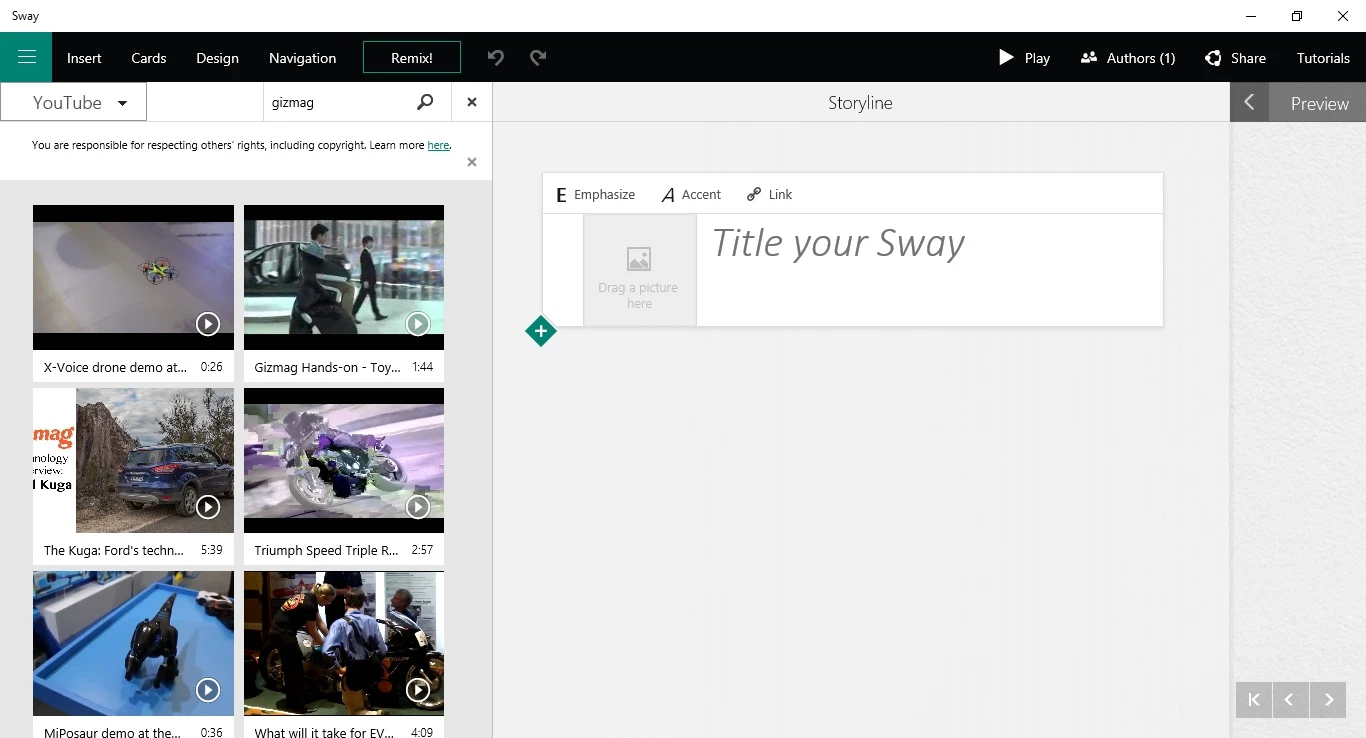Open Tutorials
Screen dimensions: 1366x738
point(1323,58)
